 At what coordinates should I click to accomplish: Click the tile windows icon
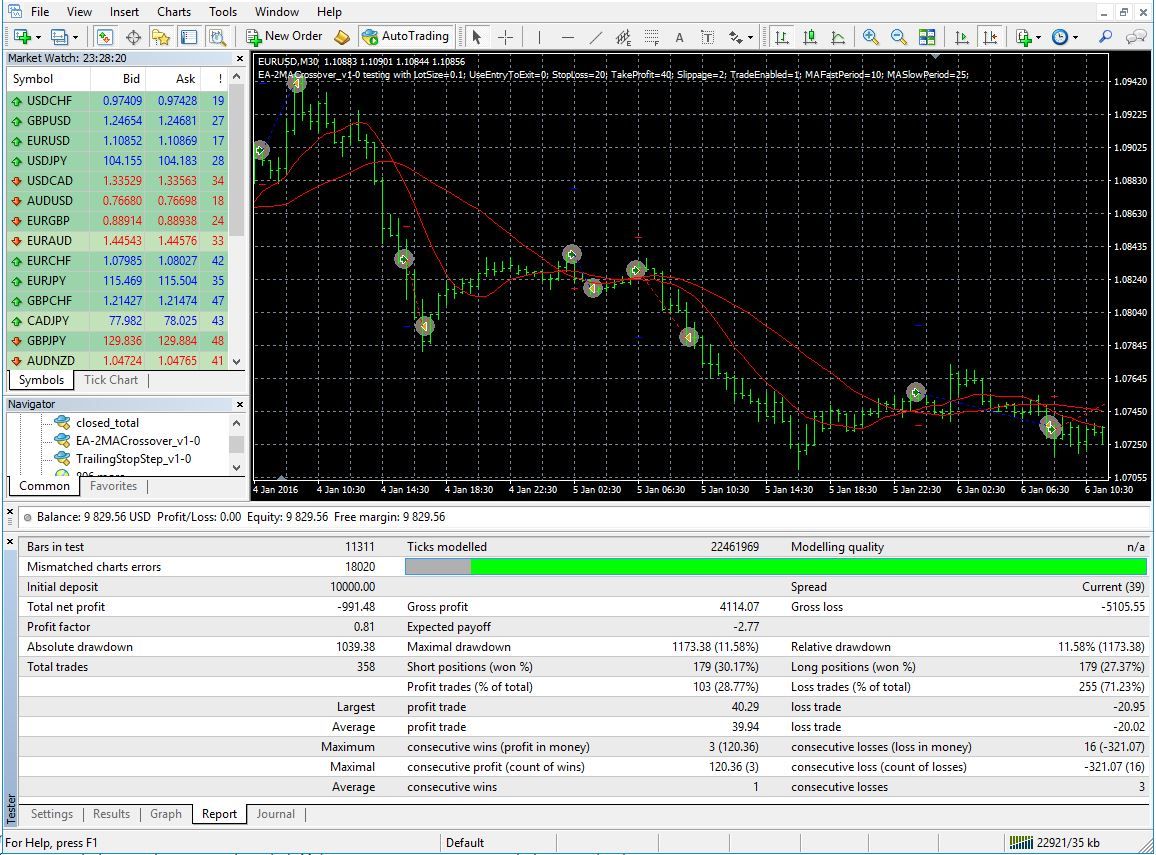pyautogui.click(x=927, y=36)
